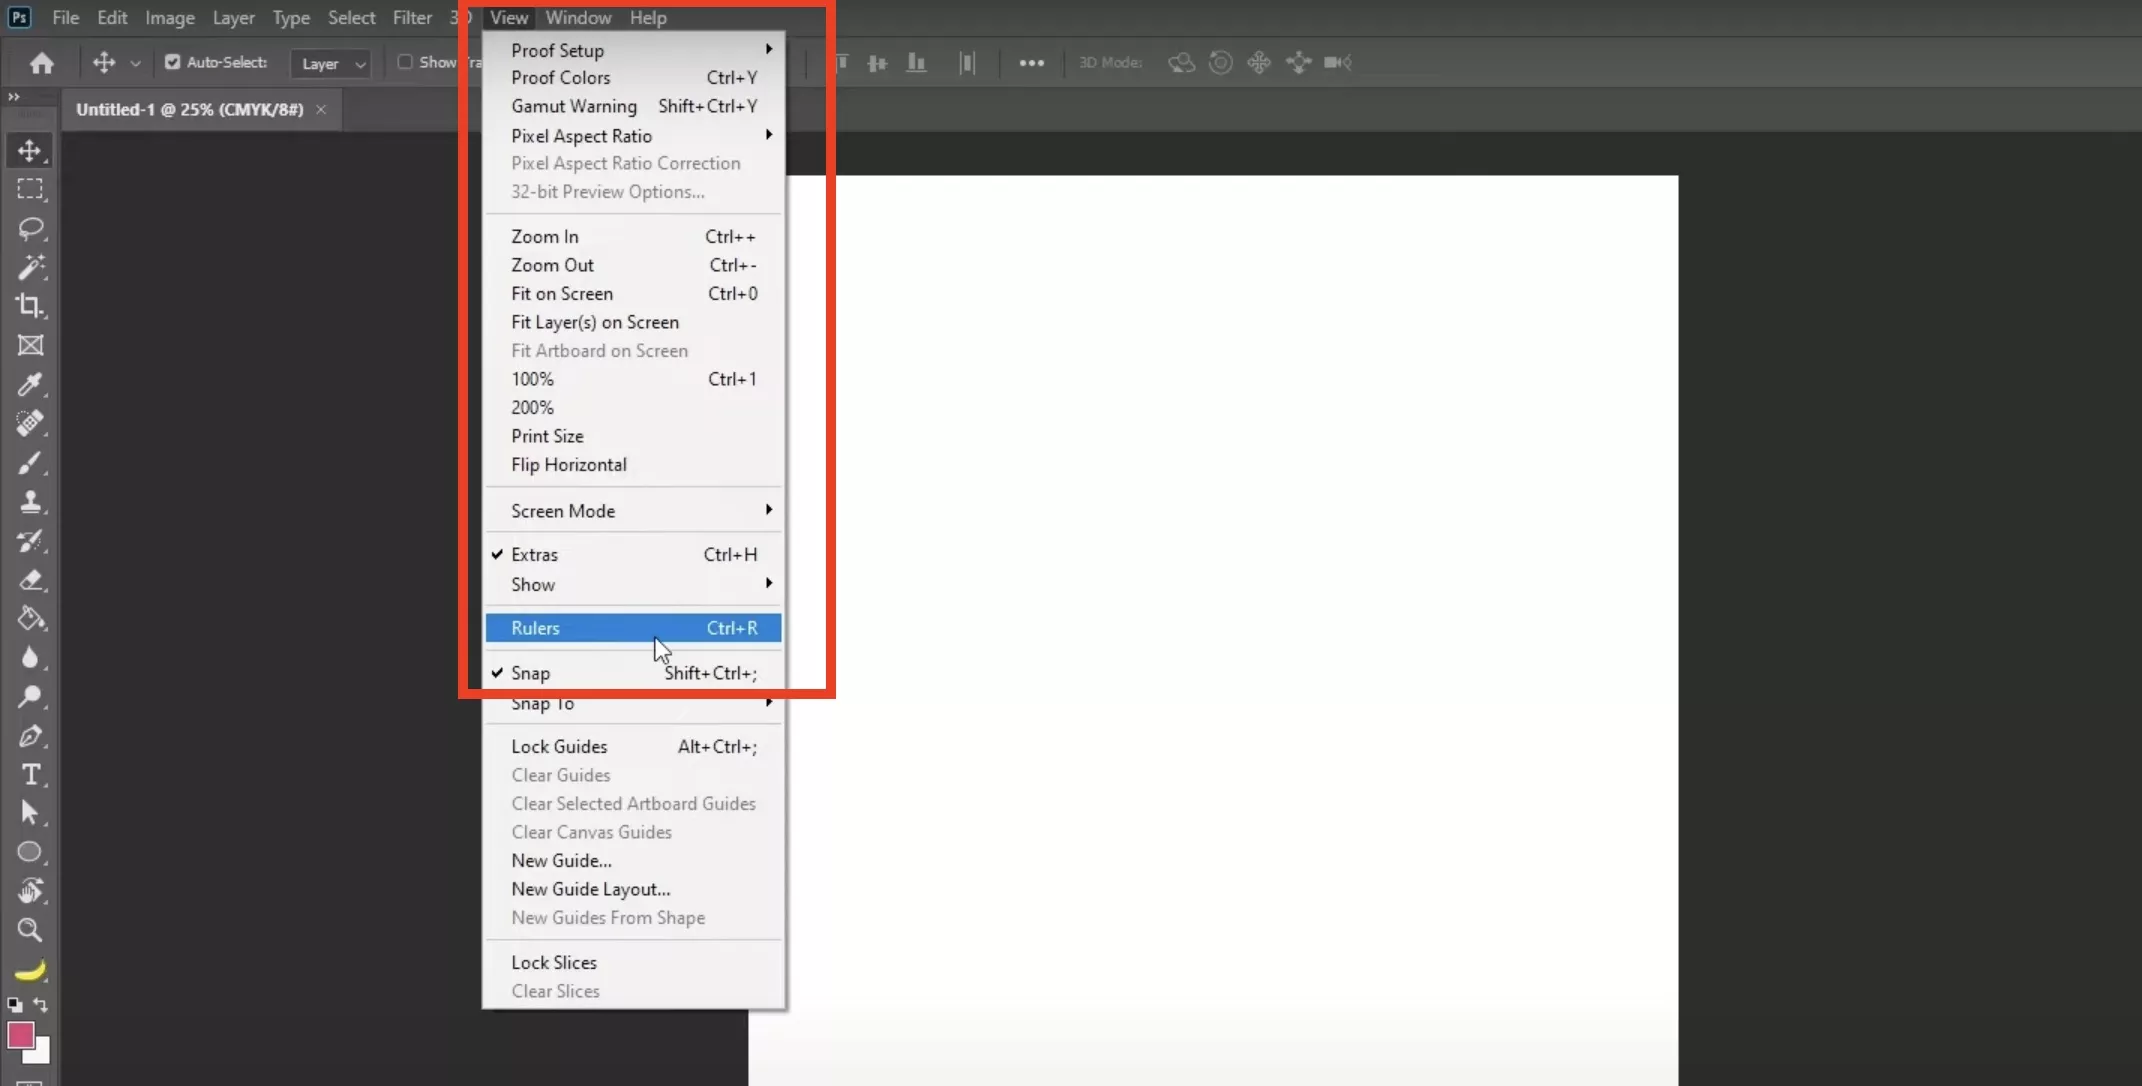Select the Path Selection tool
Screen dimensions: 2142x1086
30,813
